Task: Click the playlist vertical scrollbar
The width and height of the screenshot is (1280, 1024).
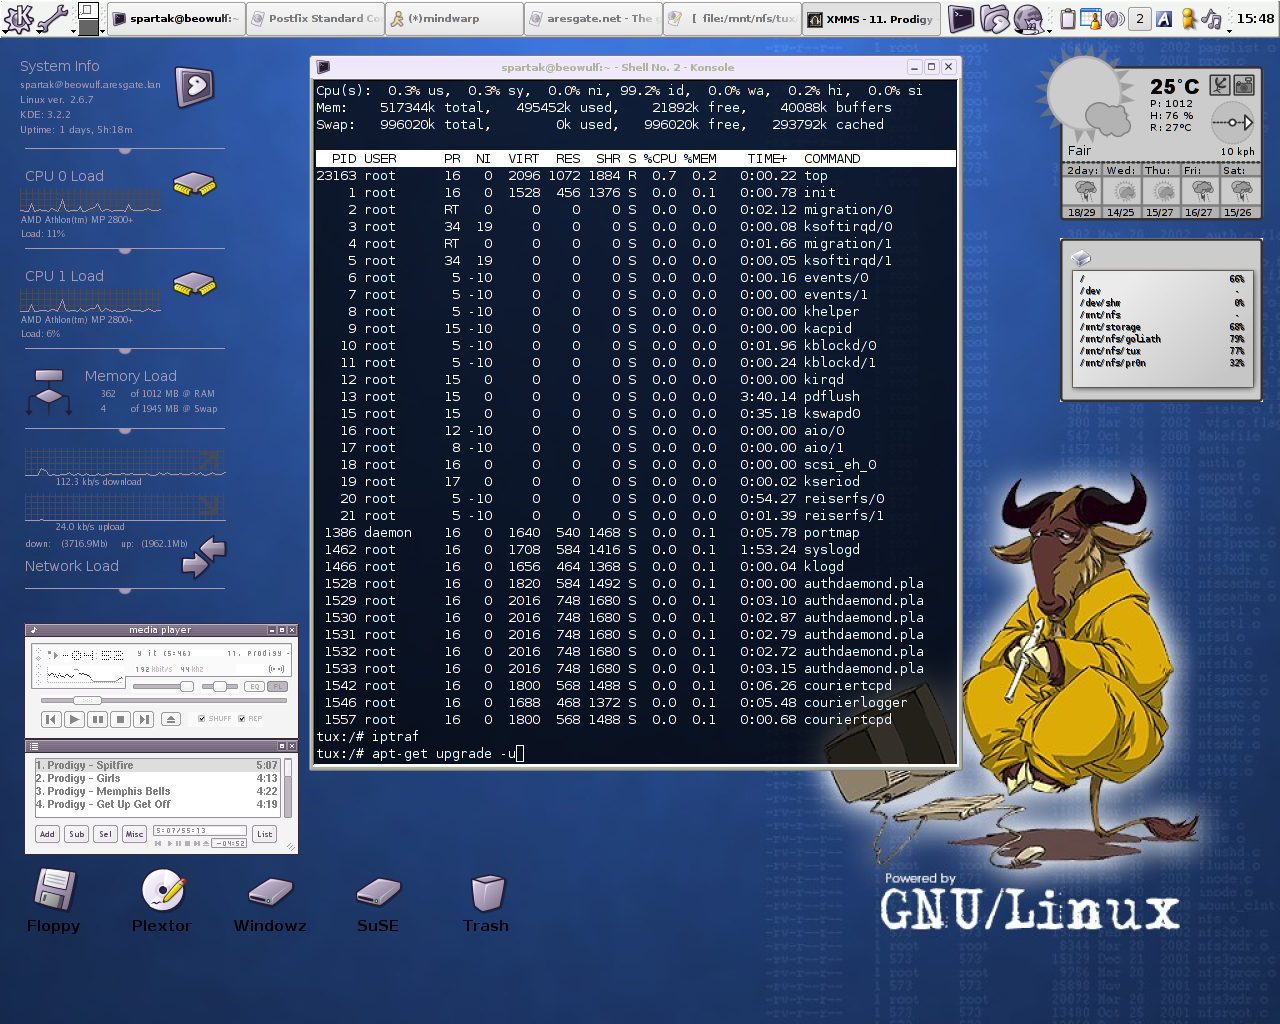Action: (288, 788)
